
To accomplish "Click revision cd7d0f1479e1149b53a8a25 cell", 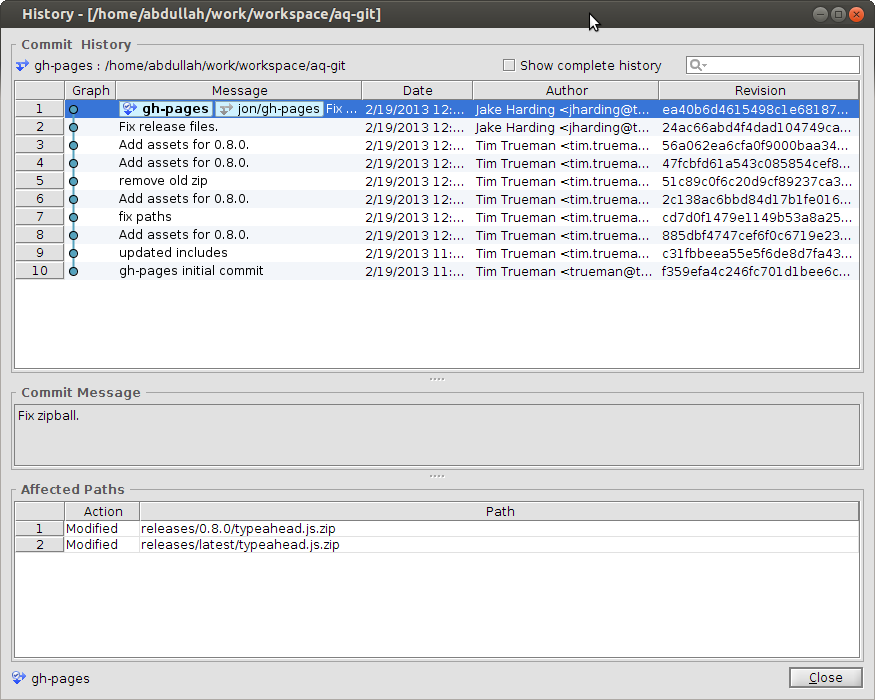I will tap(757, 218).
